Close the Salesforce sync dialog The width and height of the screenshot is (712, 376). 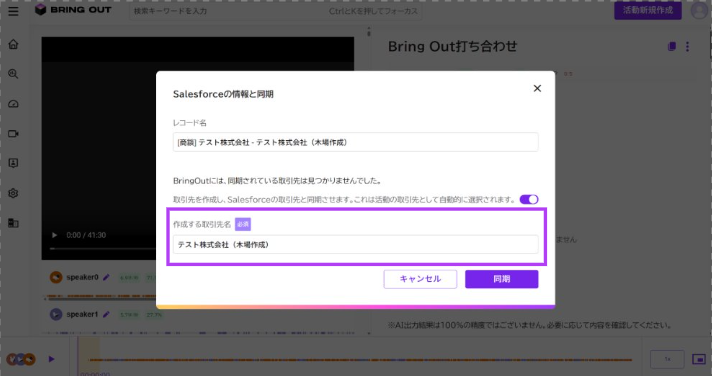pyautogui.click(x=537, y=88)
